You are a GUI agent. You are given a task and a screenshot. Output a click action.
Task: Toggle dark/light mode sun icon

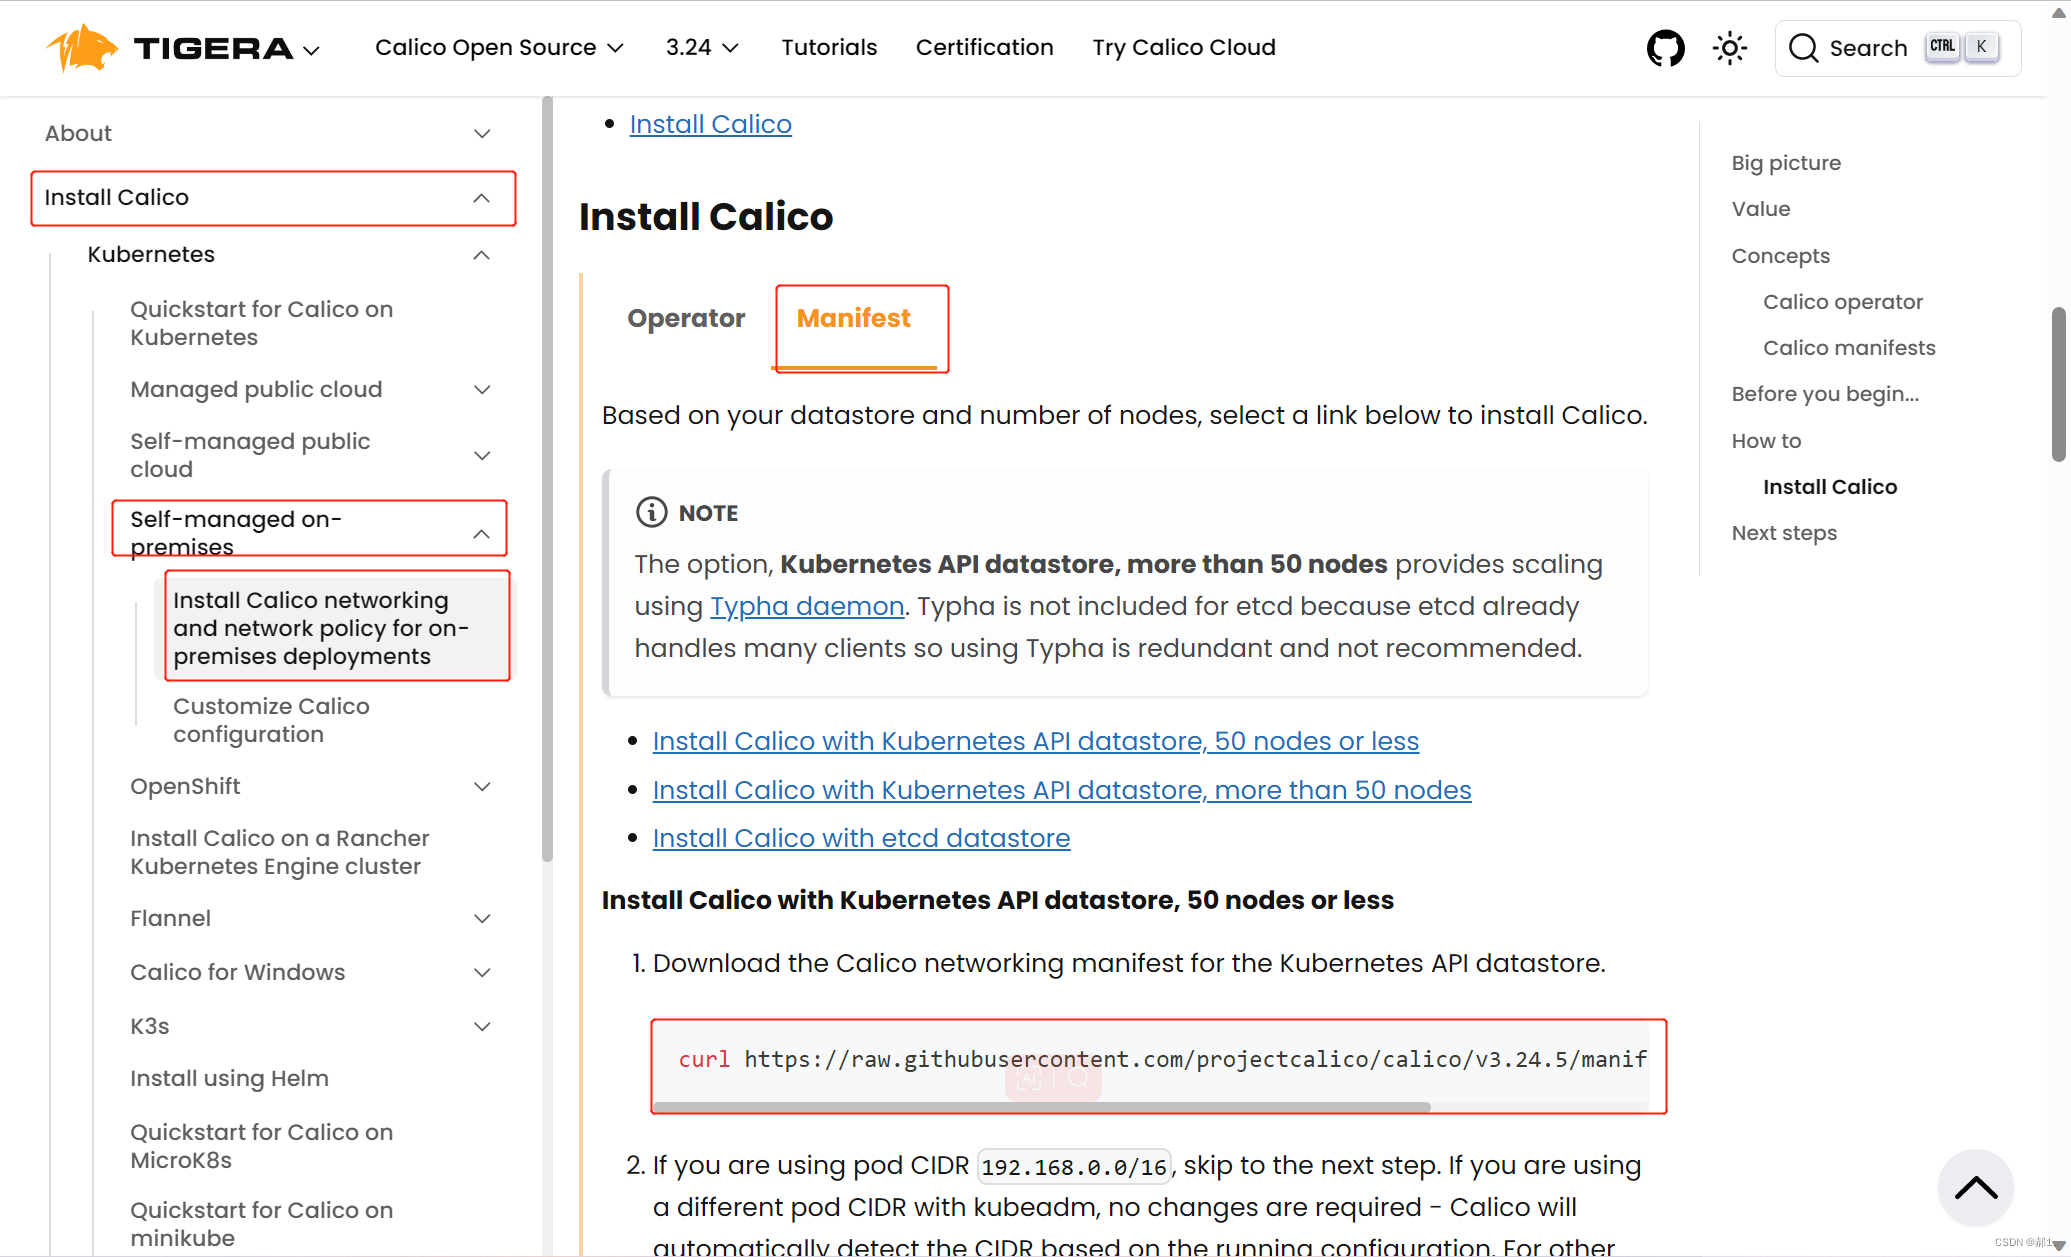tap(1729, 48)
